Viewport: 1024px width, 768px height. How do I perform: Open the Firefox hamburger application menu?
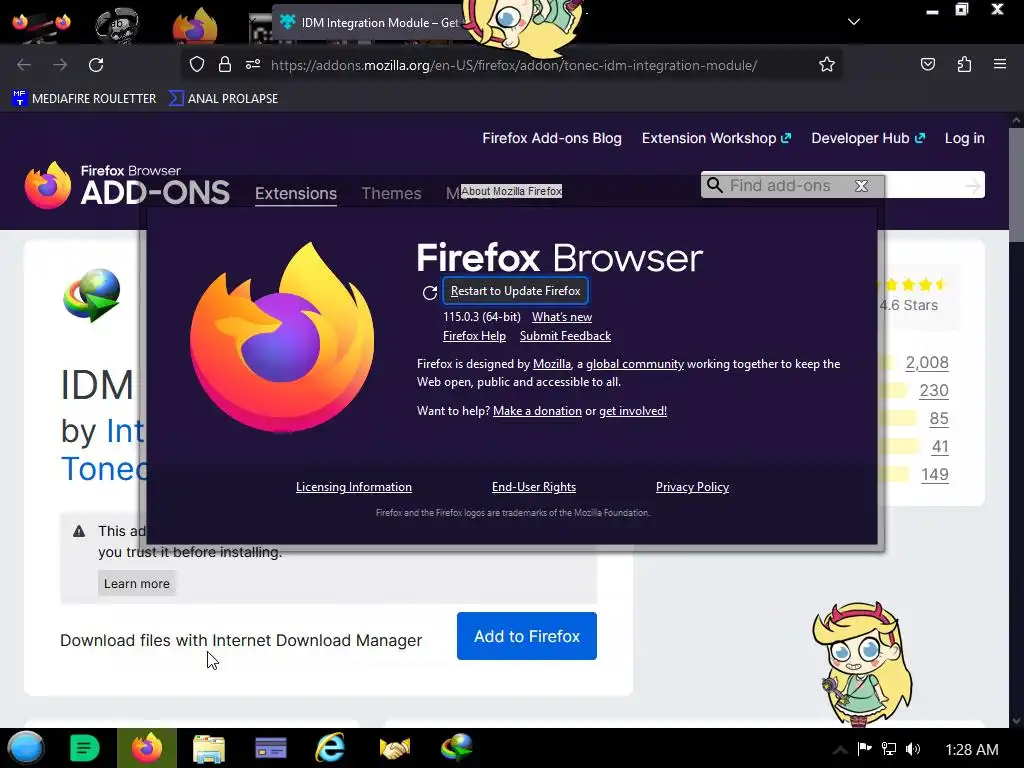1000,65
